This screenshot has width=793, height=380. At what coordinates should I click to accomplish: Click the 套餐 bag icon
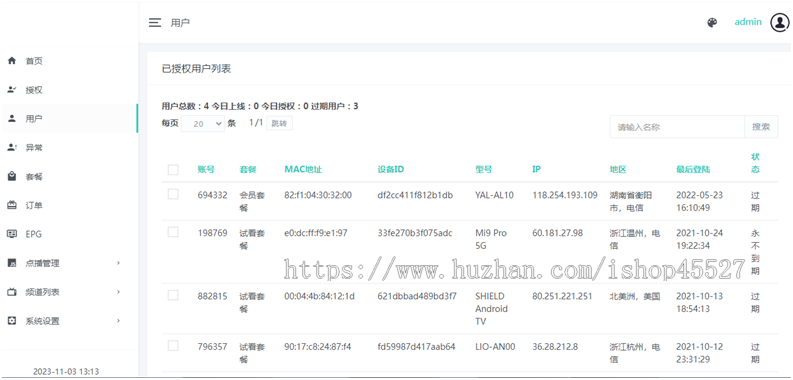[12, 176]
